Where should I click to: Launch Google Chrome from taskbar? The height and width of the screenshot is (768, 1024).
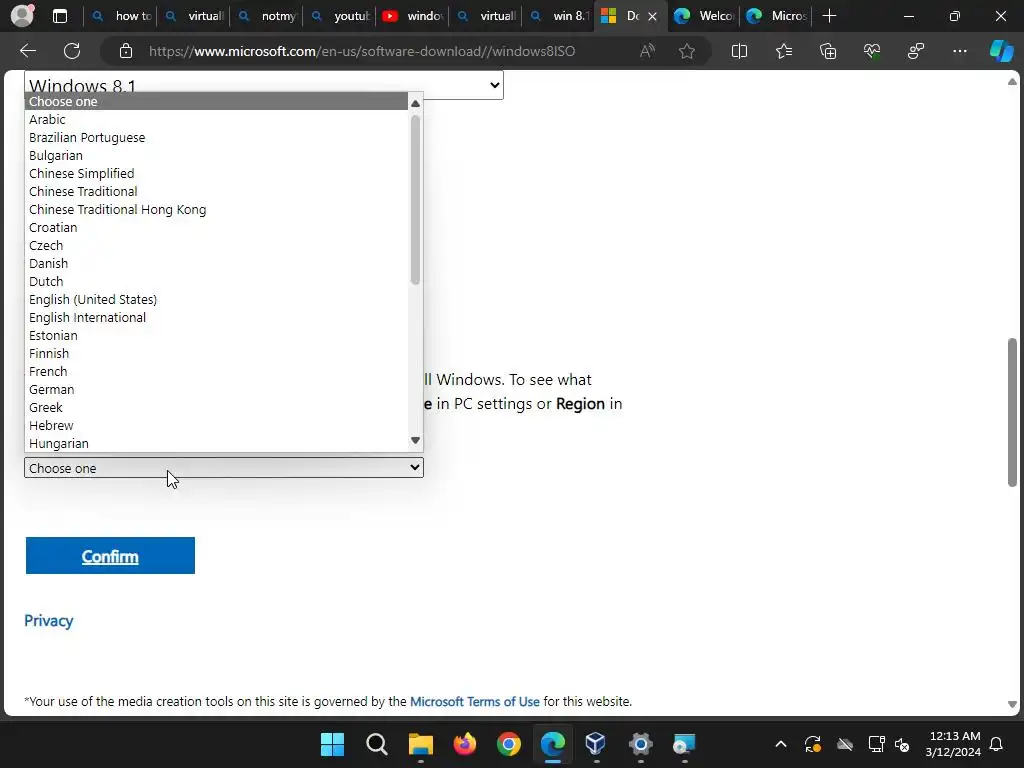[508, 744]
